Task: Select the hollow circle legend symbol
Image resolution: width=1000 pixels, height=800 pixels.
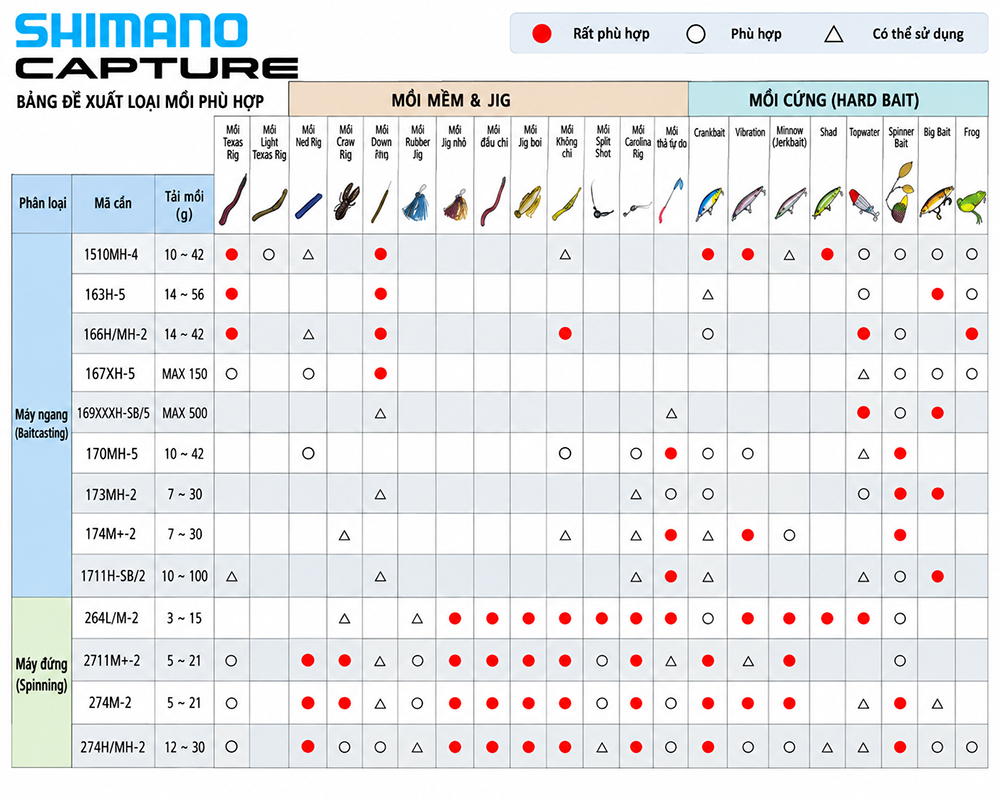Action: [696, 34]
